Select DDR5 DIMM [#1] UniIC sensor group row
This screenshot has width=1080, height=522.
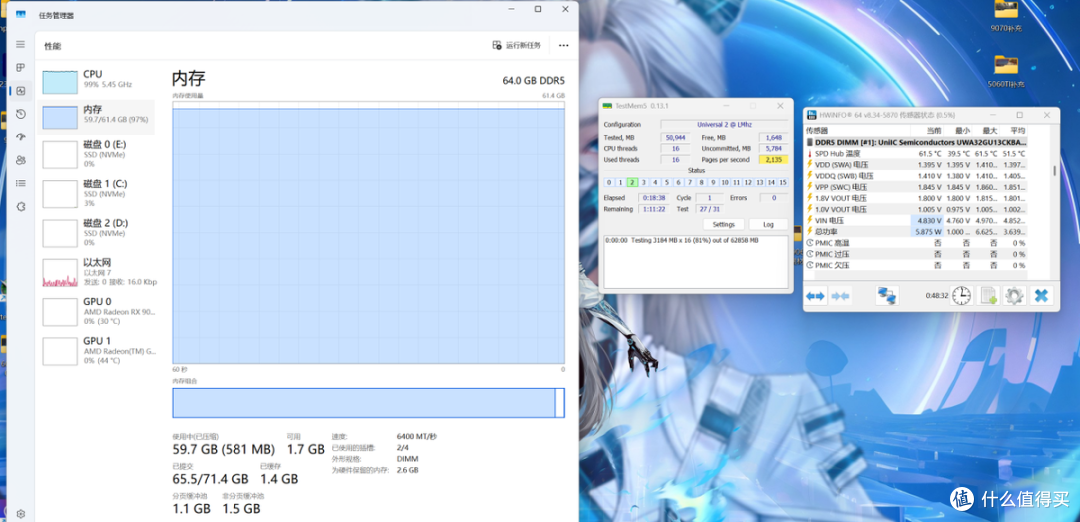click(916, 142)
